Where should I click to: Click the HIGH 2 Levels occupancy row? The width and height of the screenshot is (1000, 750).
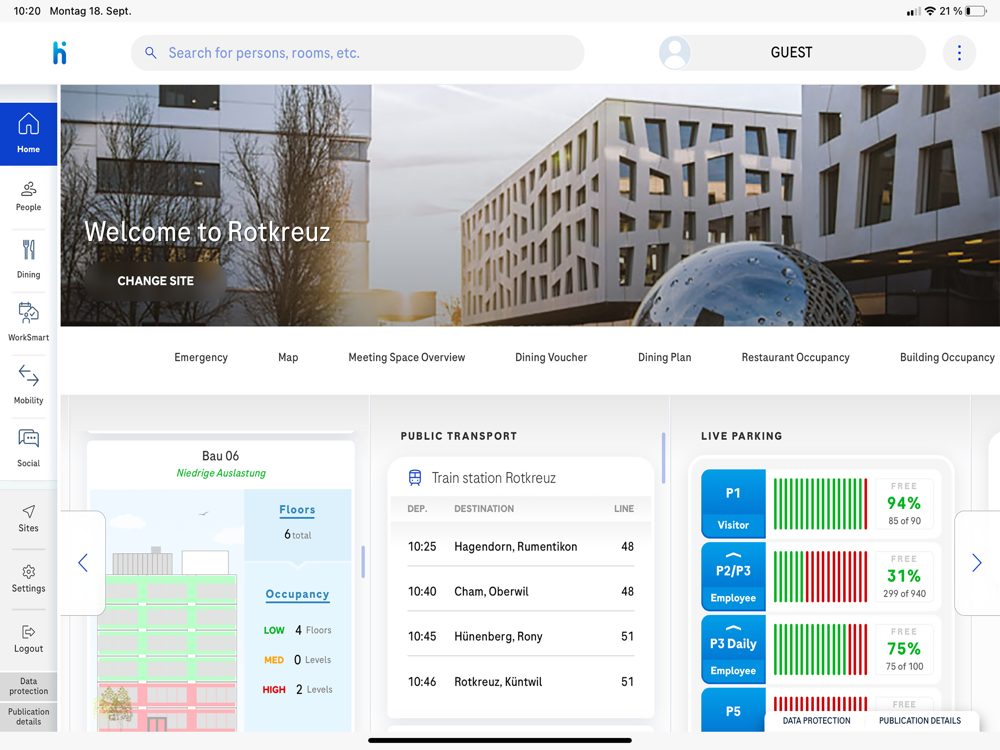point(297,689)
